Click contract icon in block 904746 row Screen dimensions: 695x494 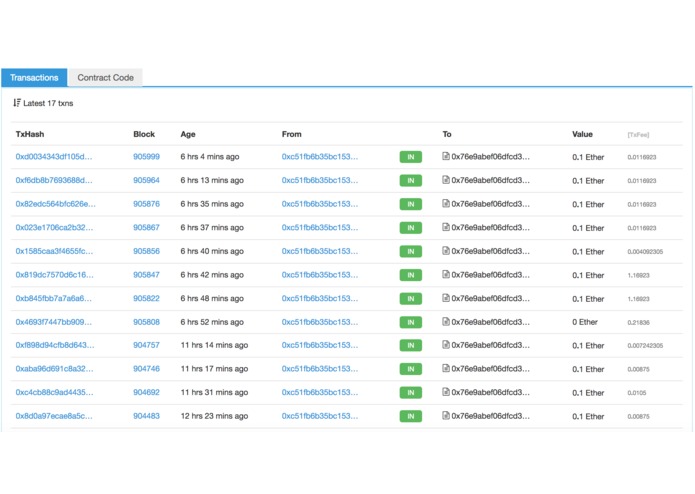click(446, 368)
